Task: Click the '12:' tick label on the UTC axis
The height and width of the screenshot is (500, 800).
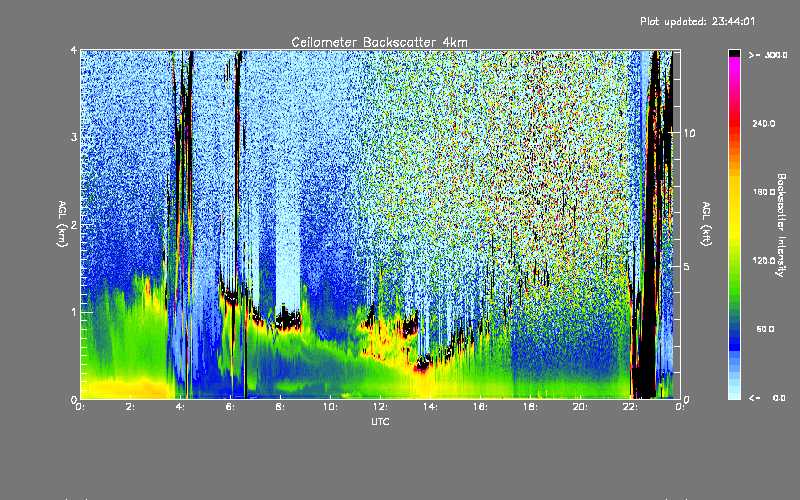Action: point(380,407)
